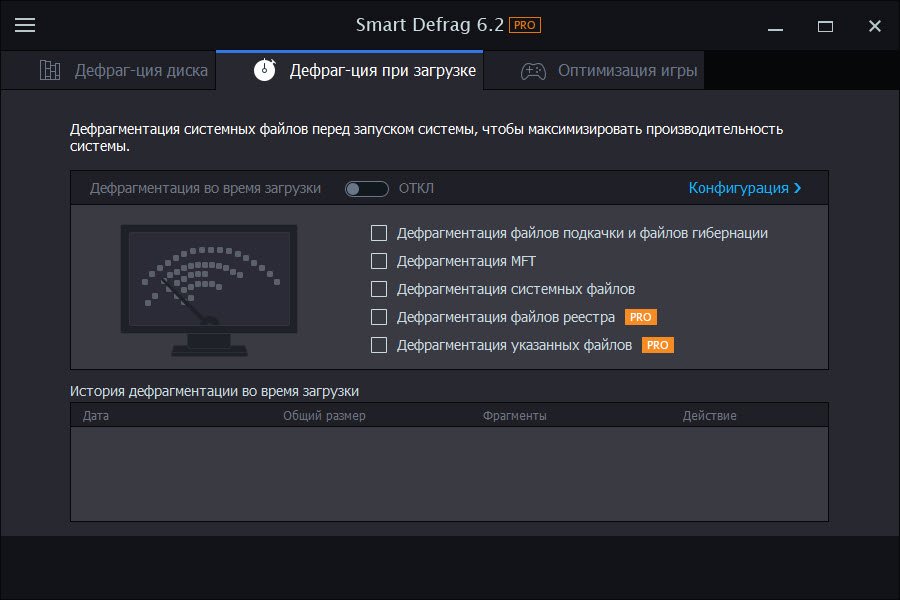The width and height of the screenshot is (900, 600).
Task: Open the Оптимизация игры tab
Action: coord(594,70)
